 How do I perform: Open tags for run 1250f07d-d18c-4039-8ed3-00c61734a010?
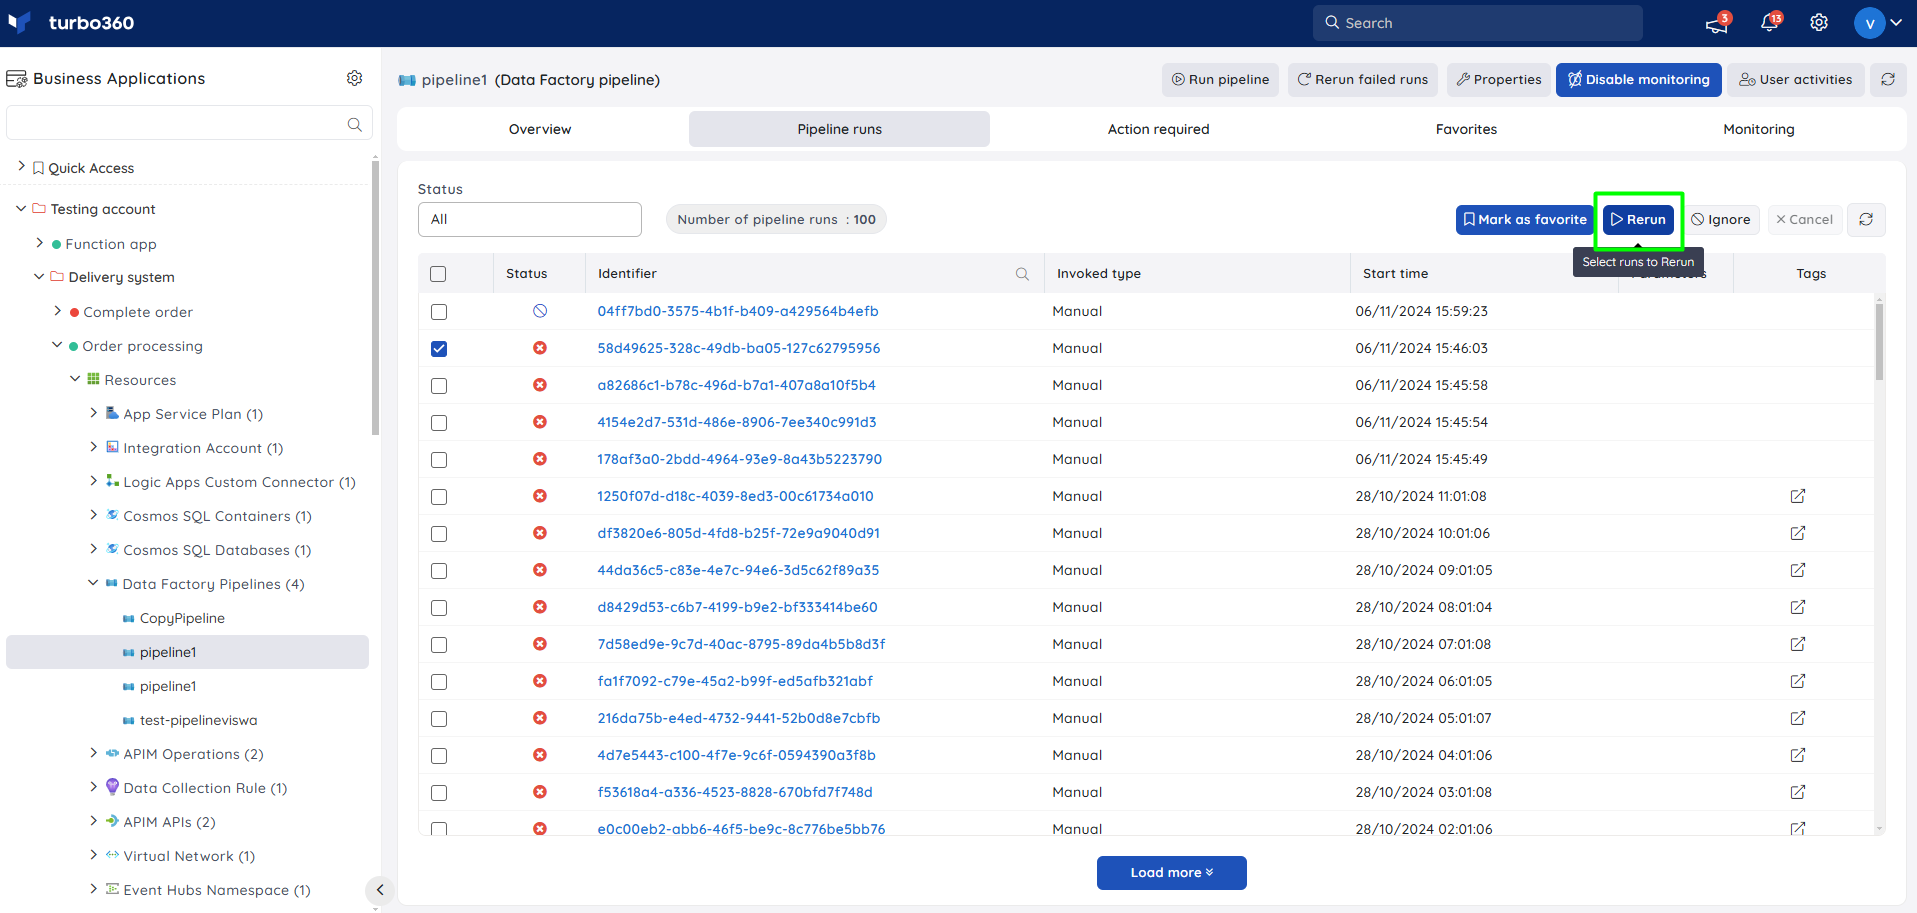(1797, 496)
